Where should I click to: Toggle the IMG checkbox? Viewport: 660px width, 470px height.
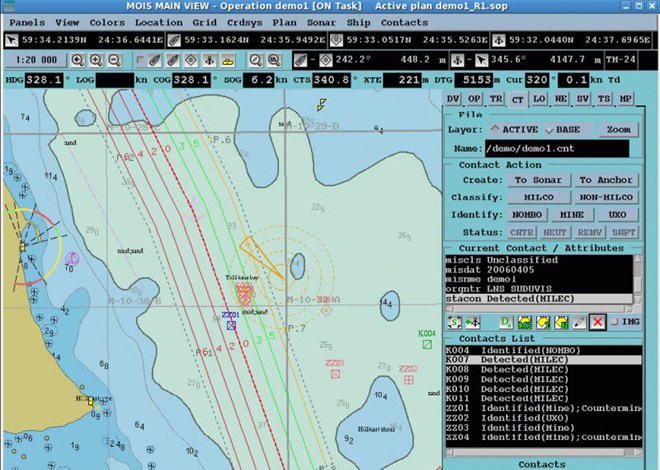[x=615, y=322]
